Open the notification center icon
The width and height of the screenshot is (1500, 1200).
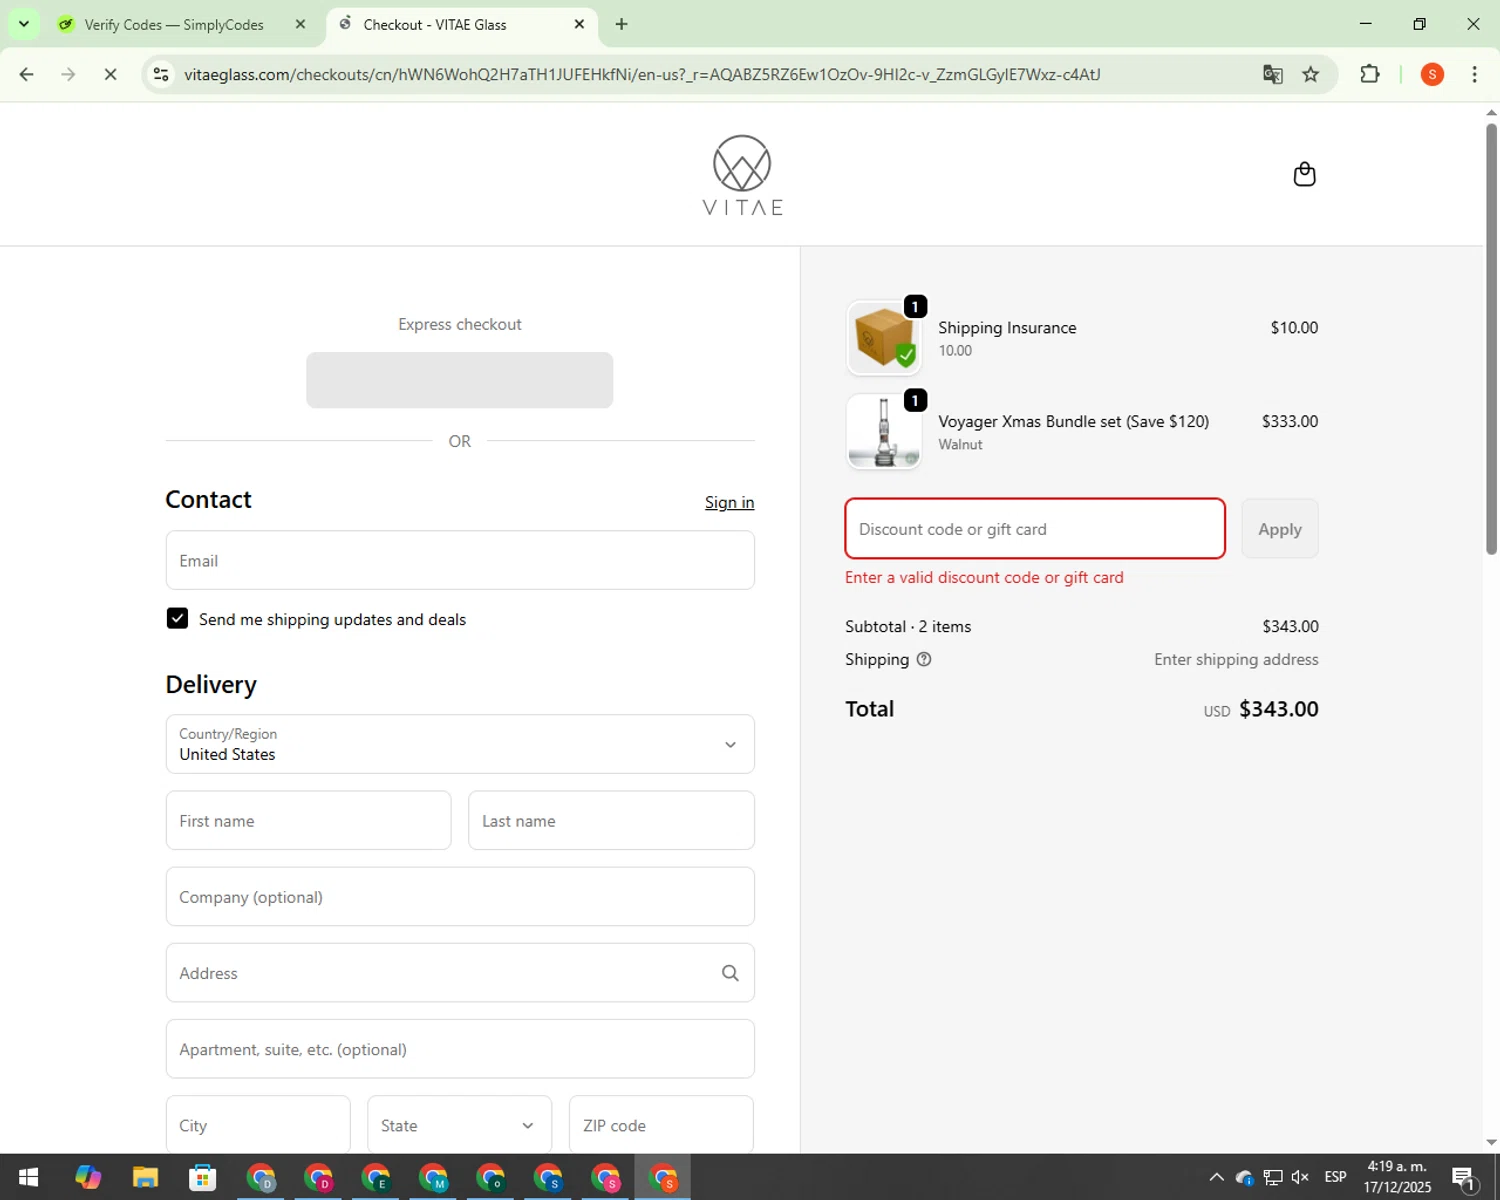click(x=1463, y=1177)
